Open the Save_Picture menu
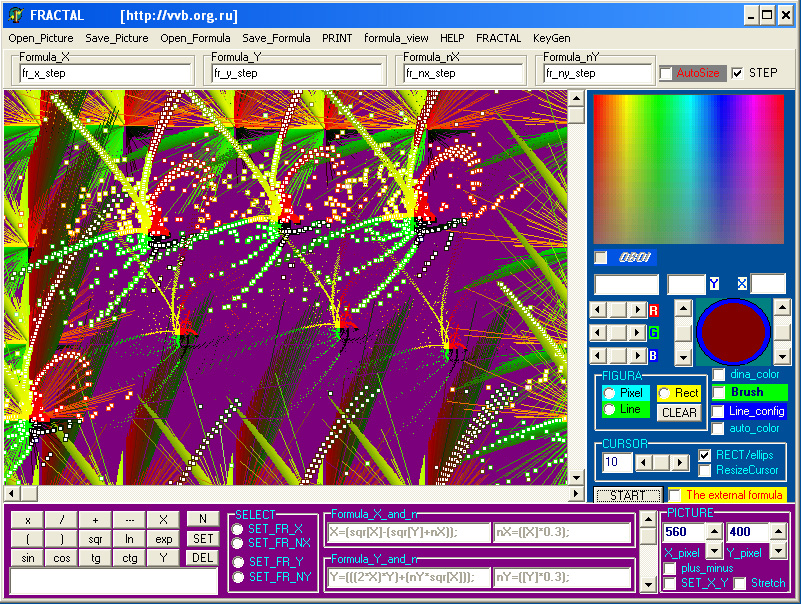 pyautogui.click(x=117, y=38)
